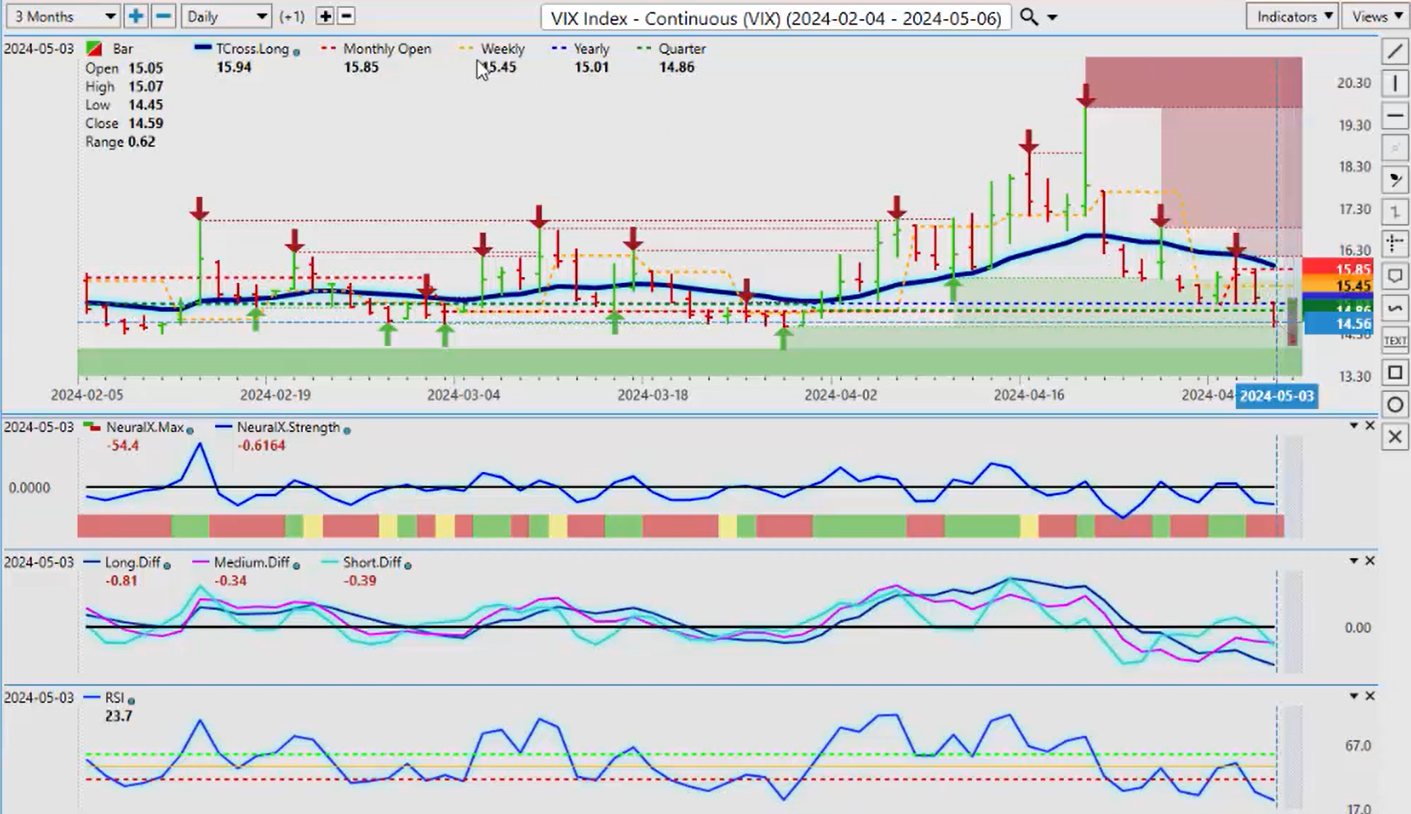
Task: Click the info dot beside Long.Diff
Action: (167, 564)
